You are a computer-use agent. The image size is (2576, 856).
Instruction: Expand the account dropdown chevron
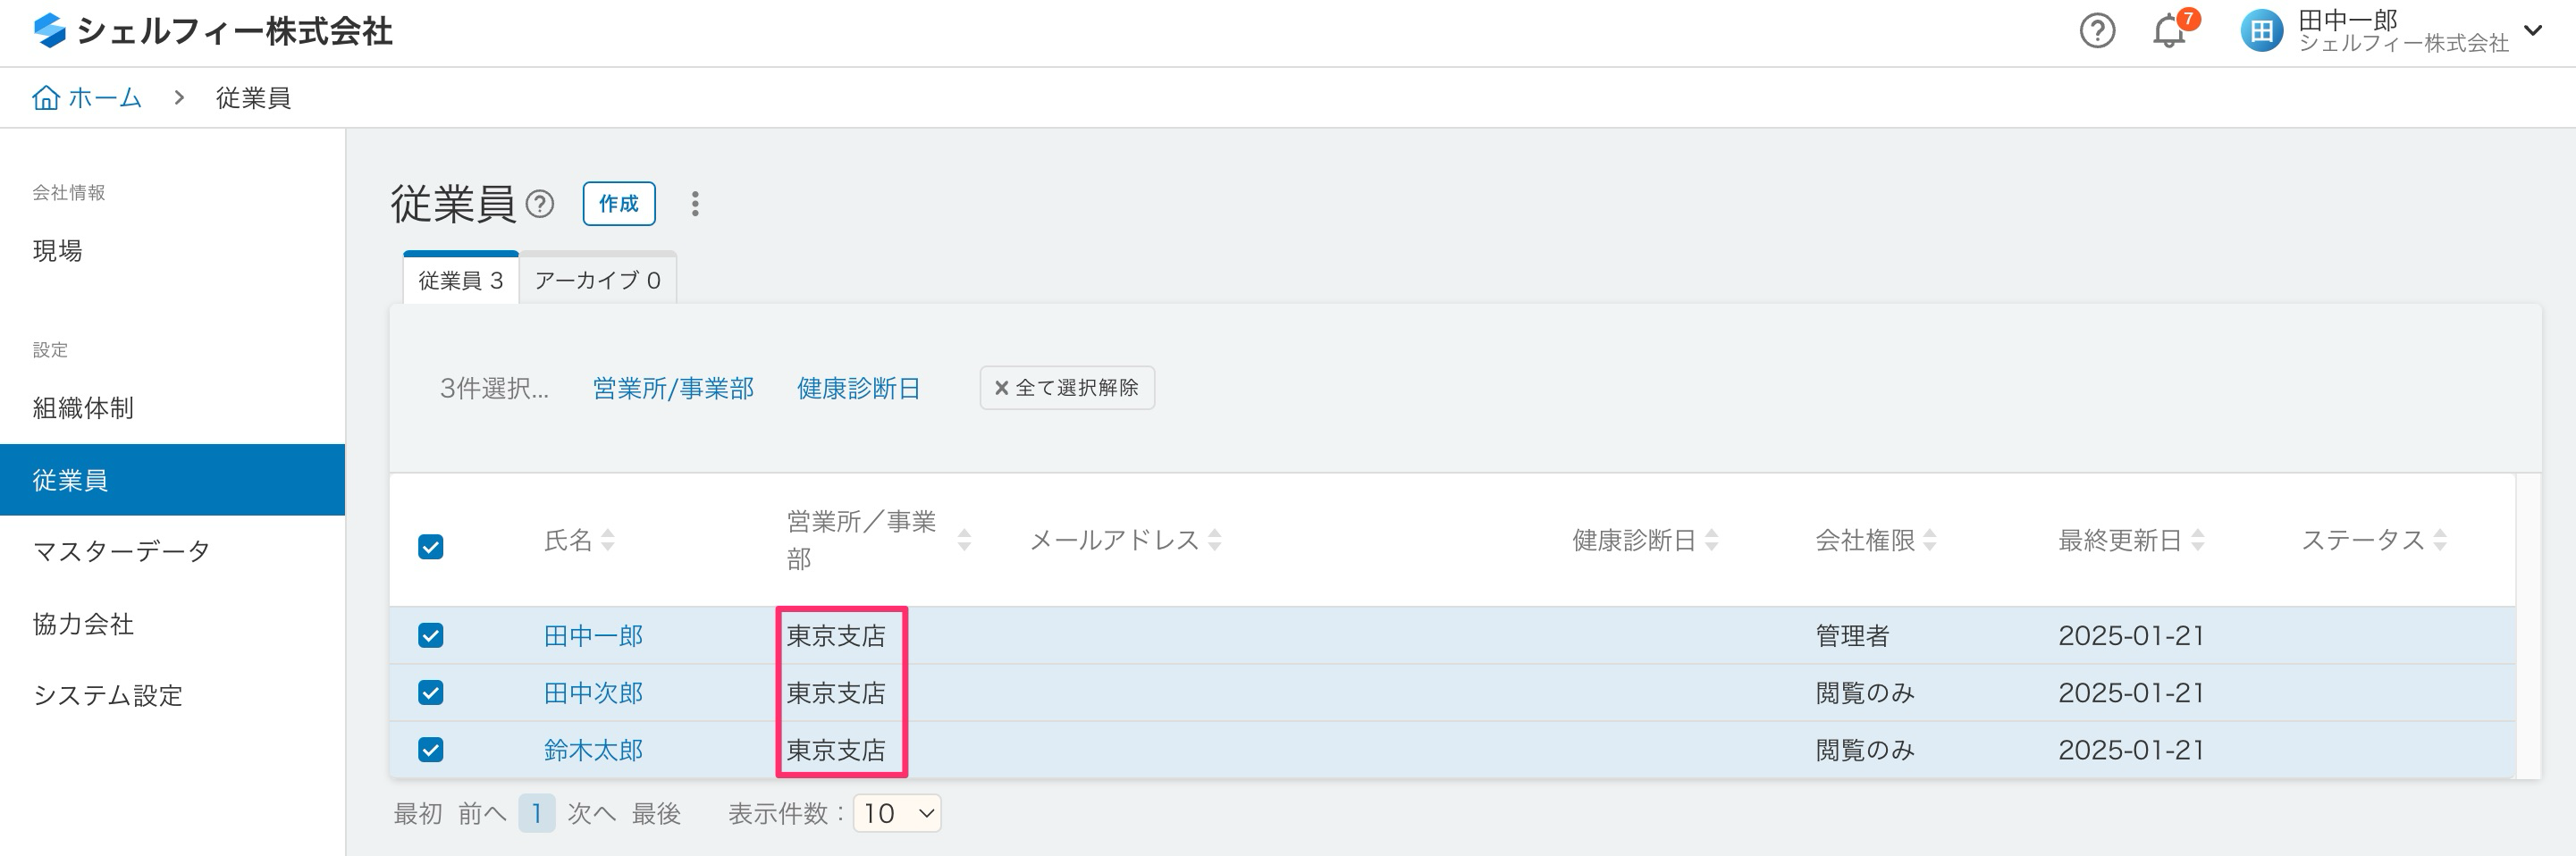point(2533,31)
